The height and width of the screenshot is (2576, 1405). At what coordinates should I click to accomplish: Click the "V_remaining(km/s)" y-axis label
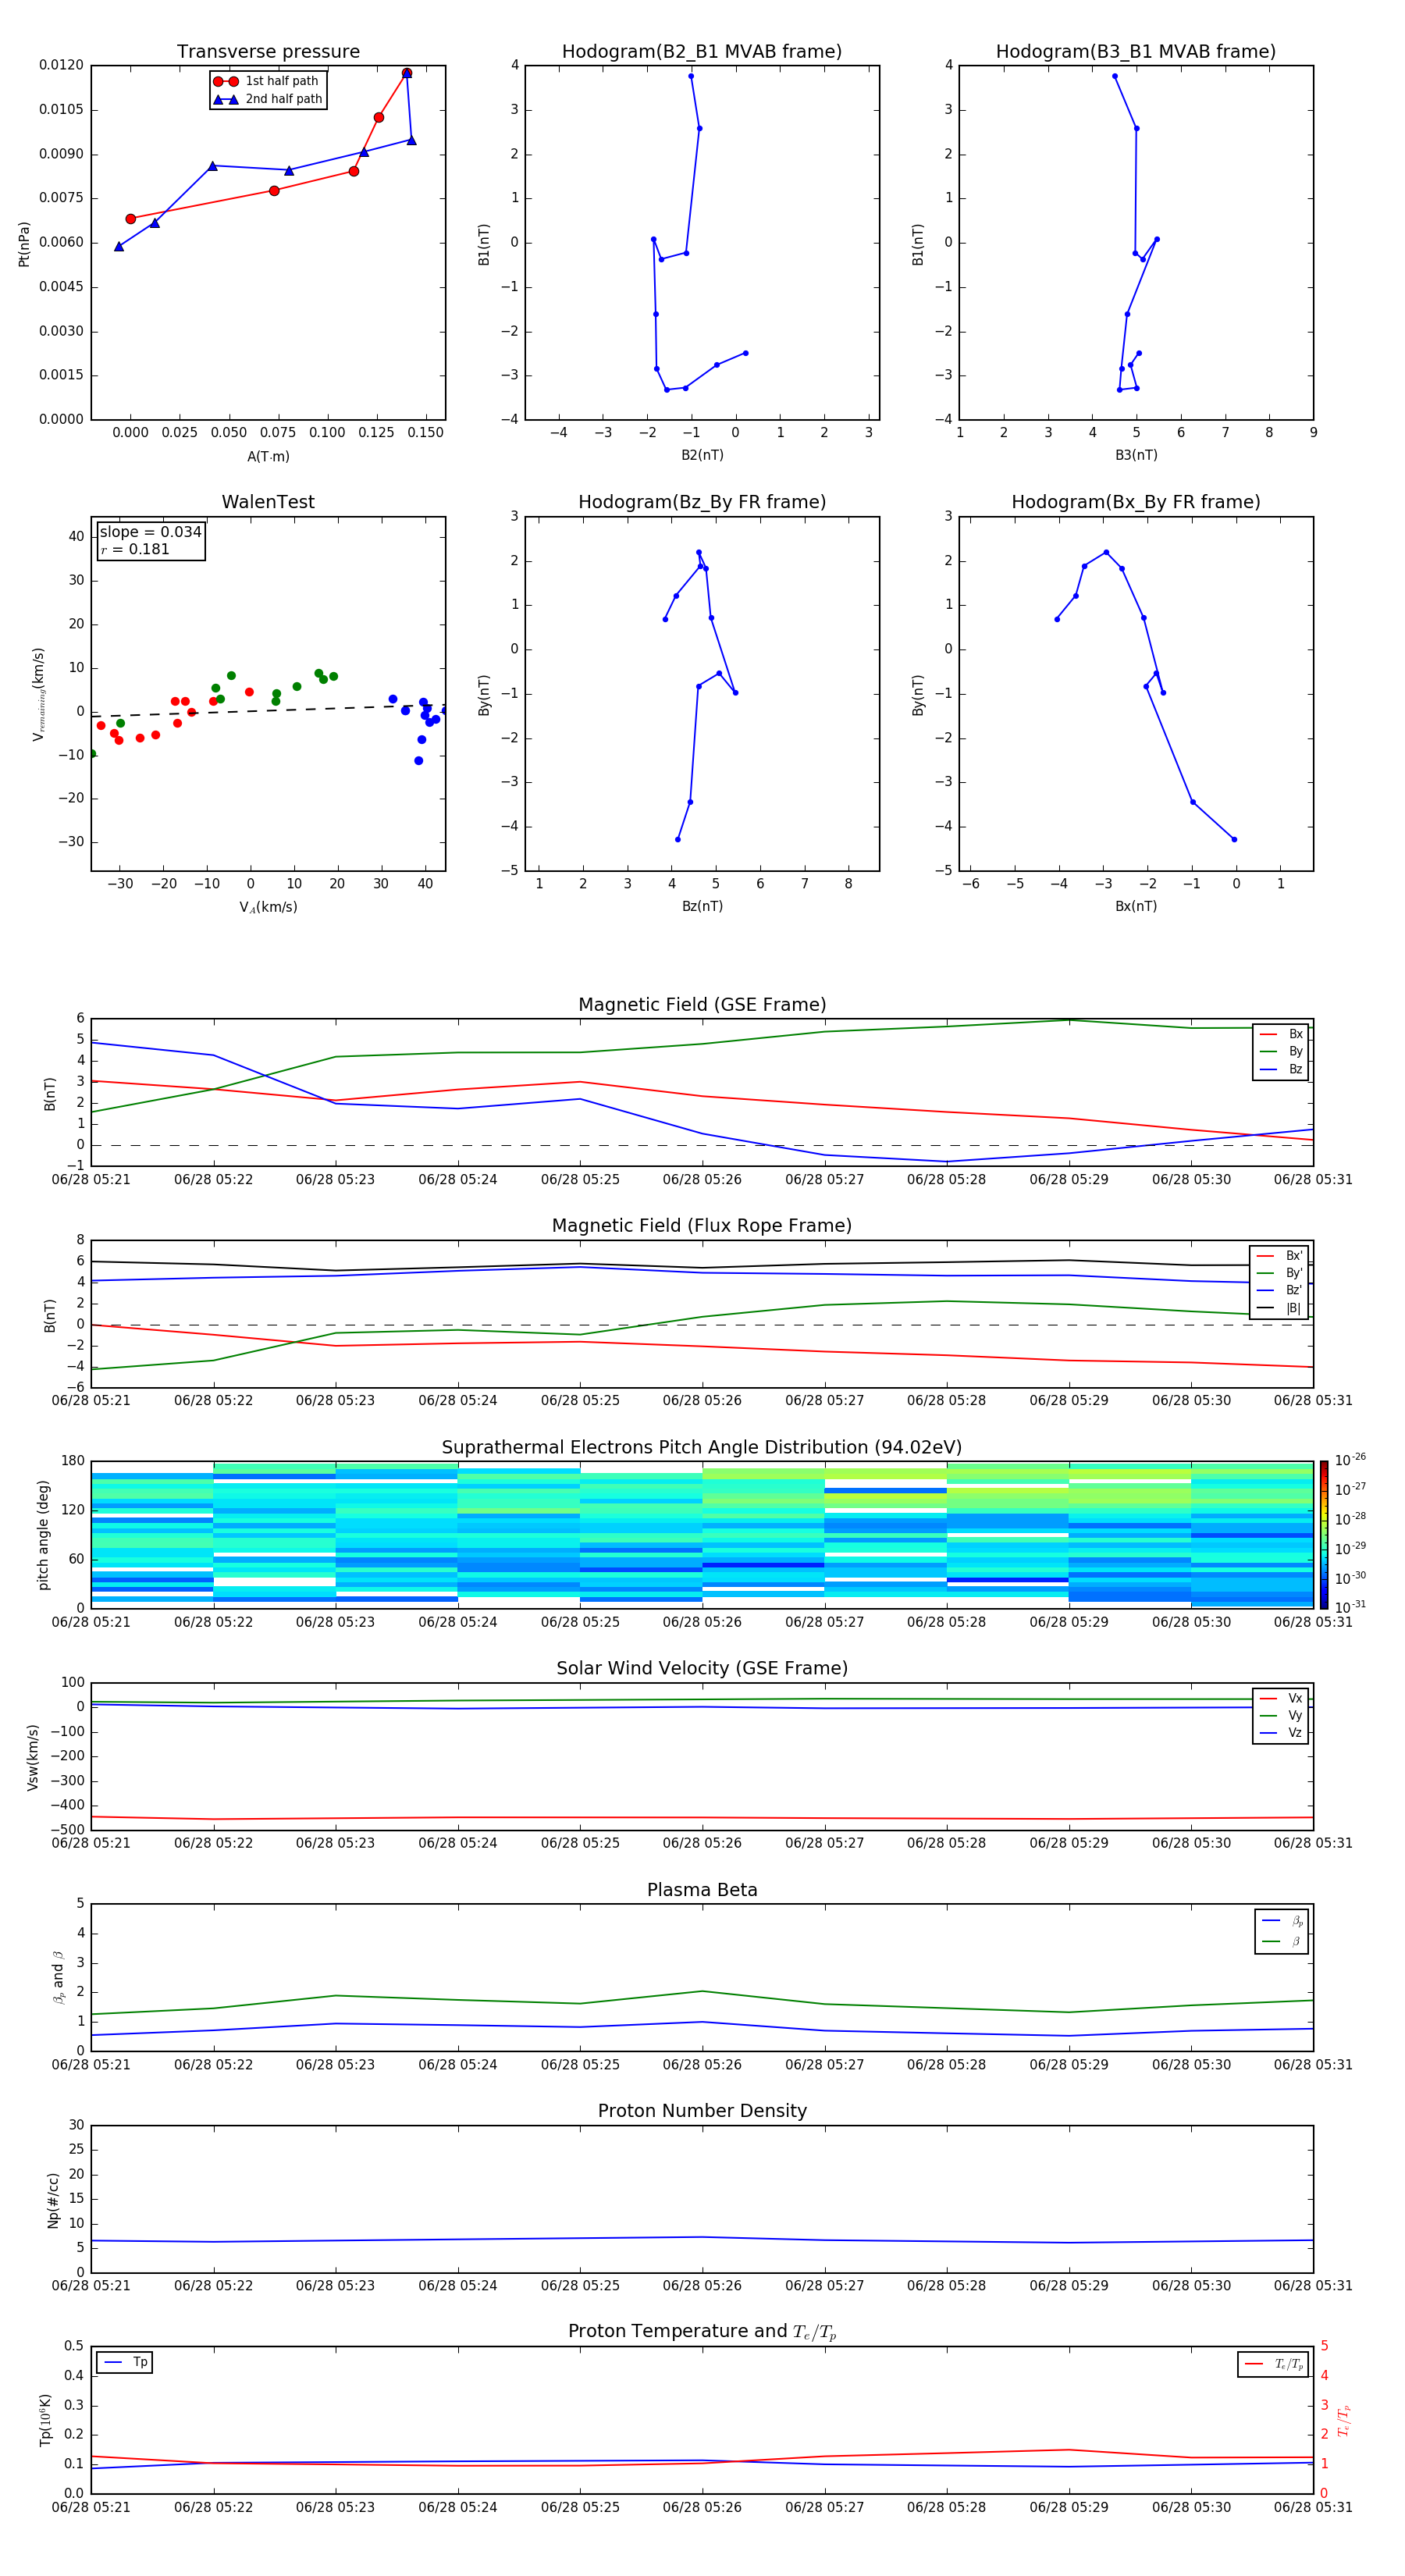click(x=39, y=694)
